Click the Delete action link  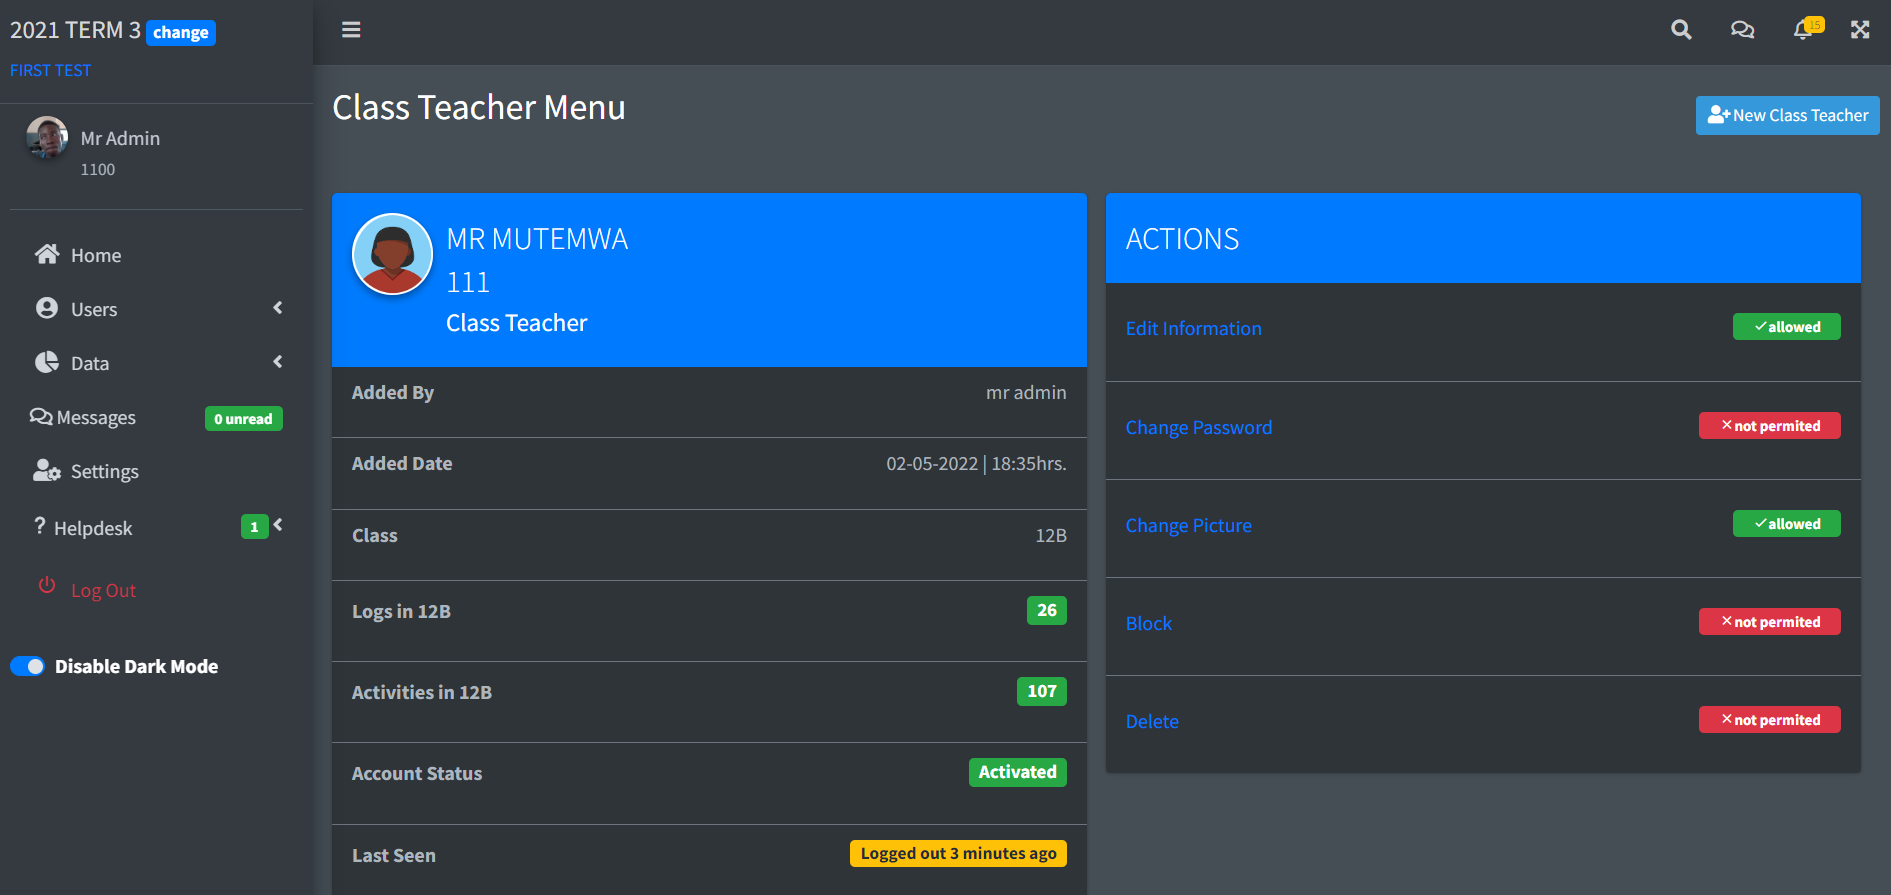click(1152, 721)
